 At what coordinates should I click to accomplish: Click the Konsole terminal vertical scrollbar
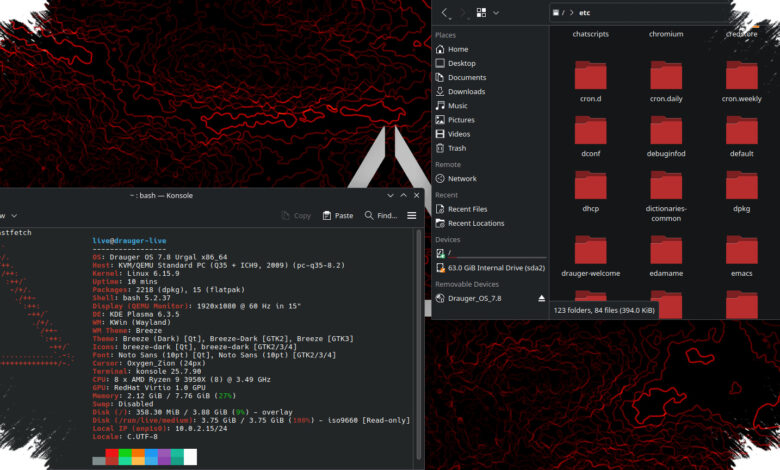tap(419, 345)
